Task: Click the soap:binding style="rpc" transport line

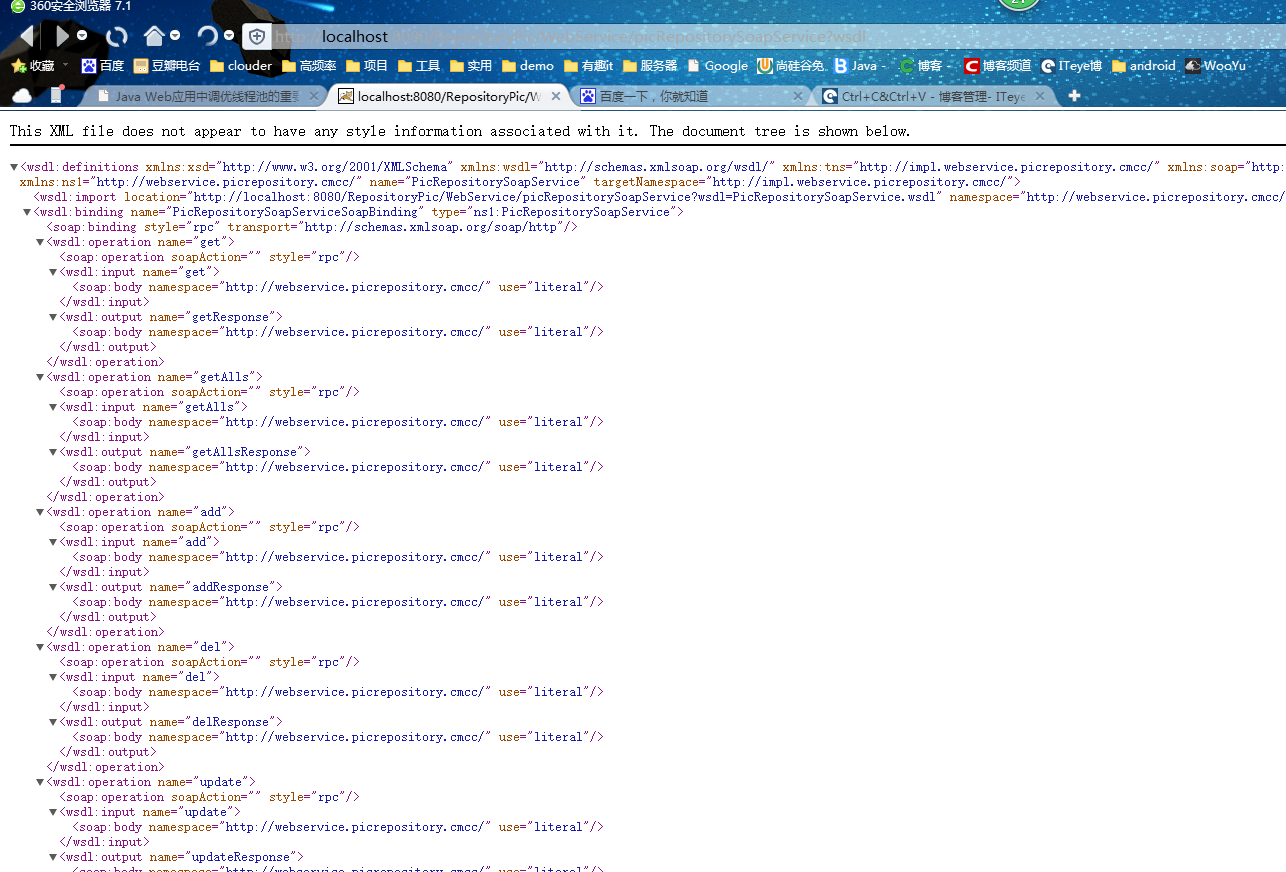Action: tap(312, 227)
